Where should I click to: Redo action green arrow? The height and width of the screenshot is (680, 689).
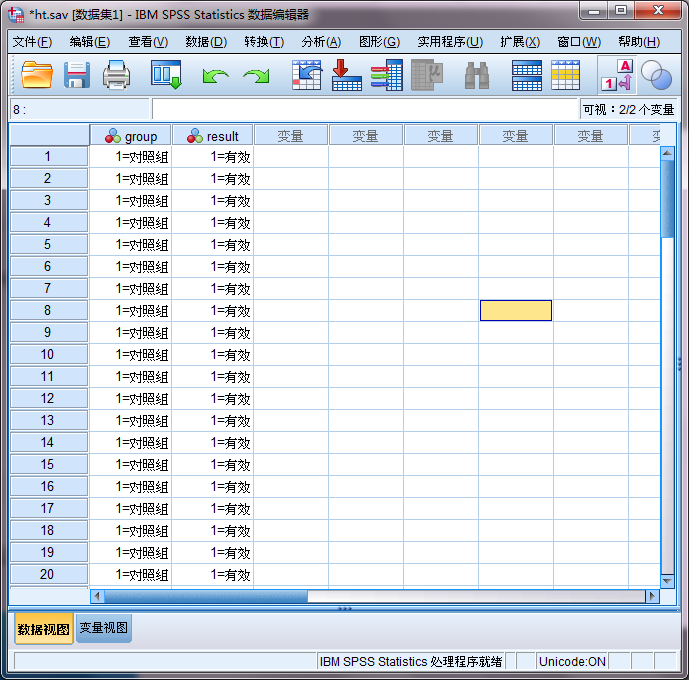[x=256, y=76]
